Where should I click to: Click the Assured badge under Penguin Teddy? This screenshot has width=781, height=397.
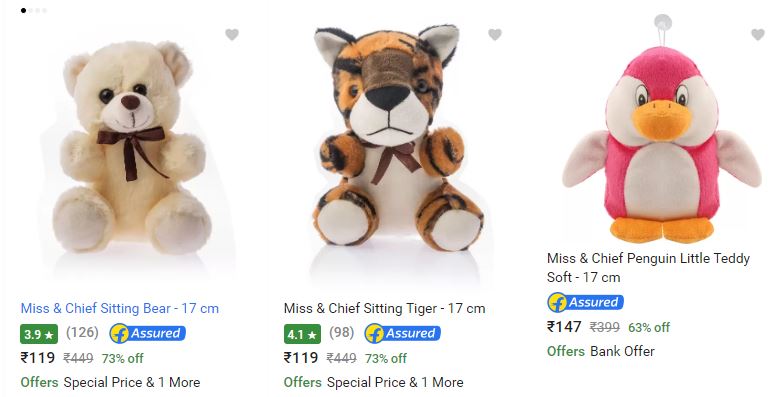(x=585, y=302)
